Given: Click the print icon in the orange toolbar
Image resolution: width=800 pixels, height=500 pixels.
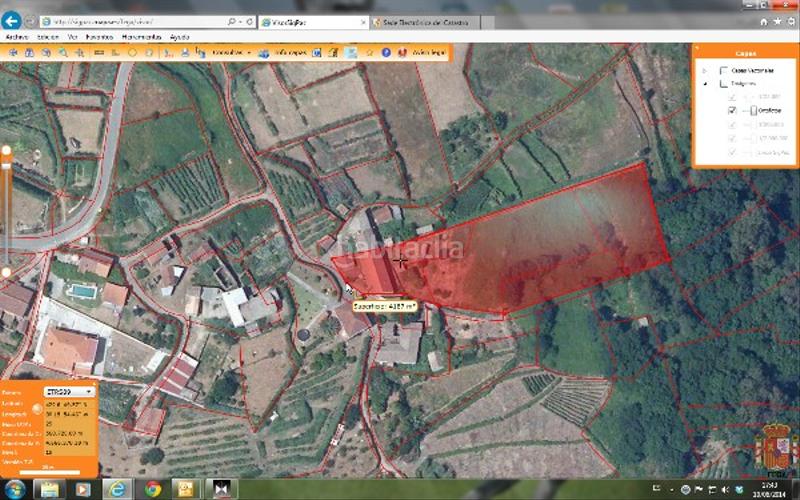Looking at the screenshot, I should (184, 52).
